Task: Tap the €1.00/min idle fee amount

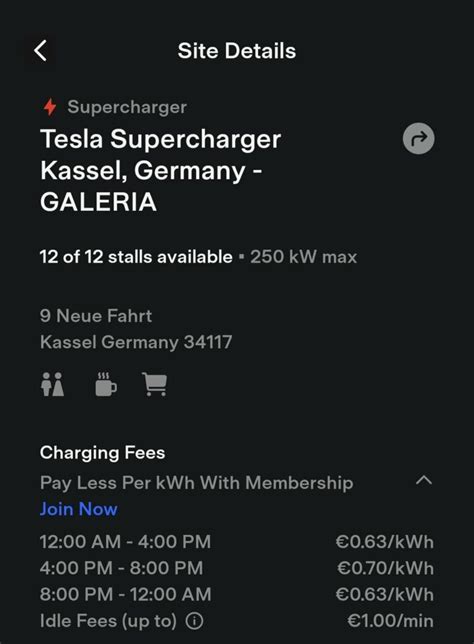Action: [x=390, y=621]
